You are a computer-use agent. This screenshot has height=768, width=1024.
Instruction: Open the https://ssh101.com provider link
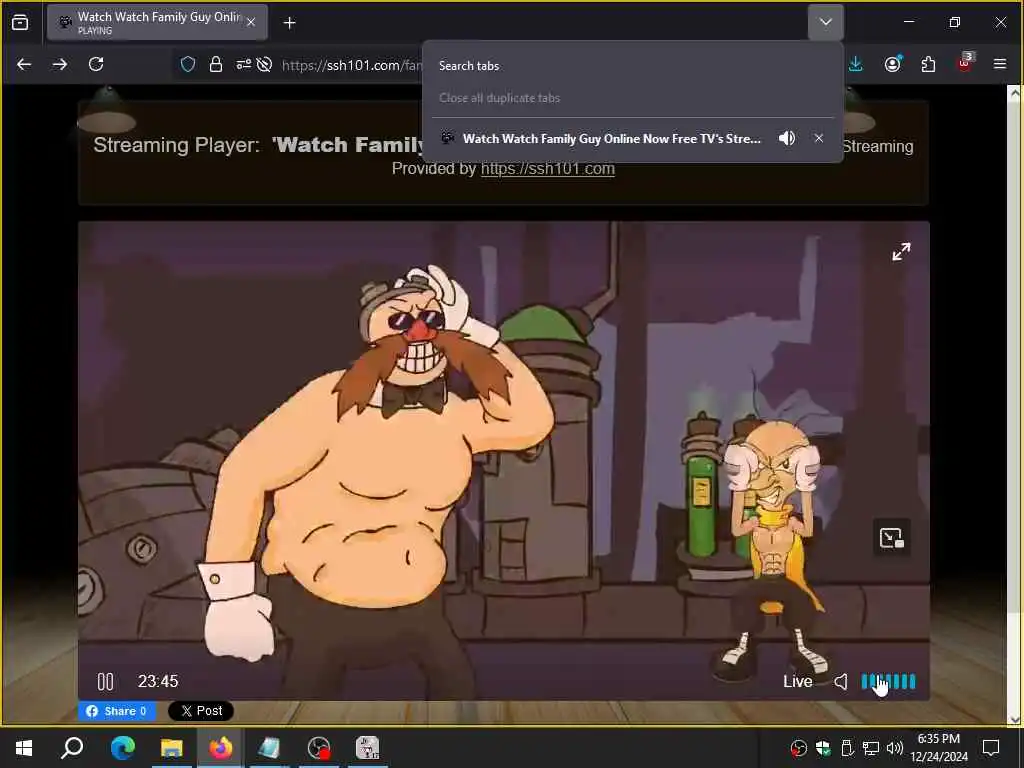point(547,168)
